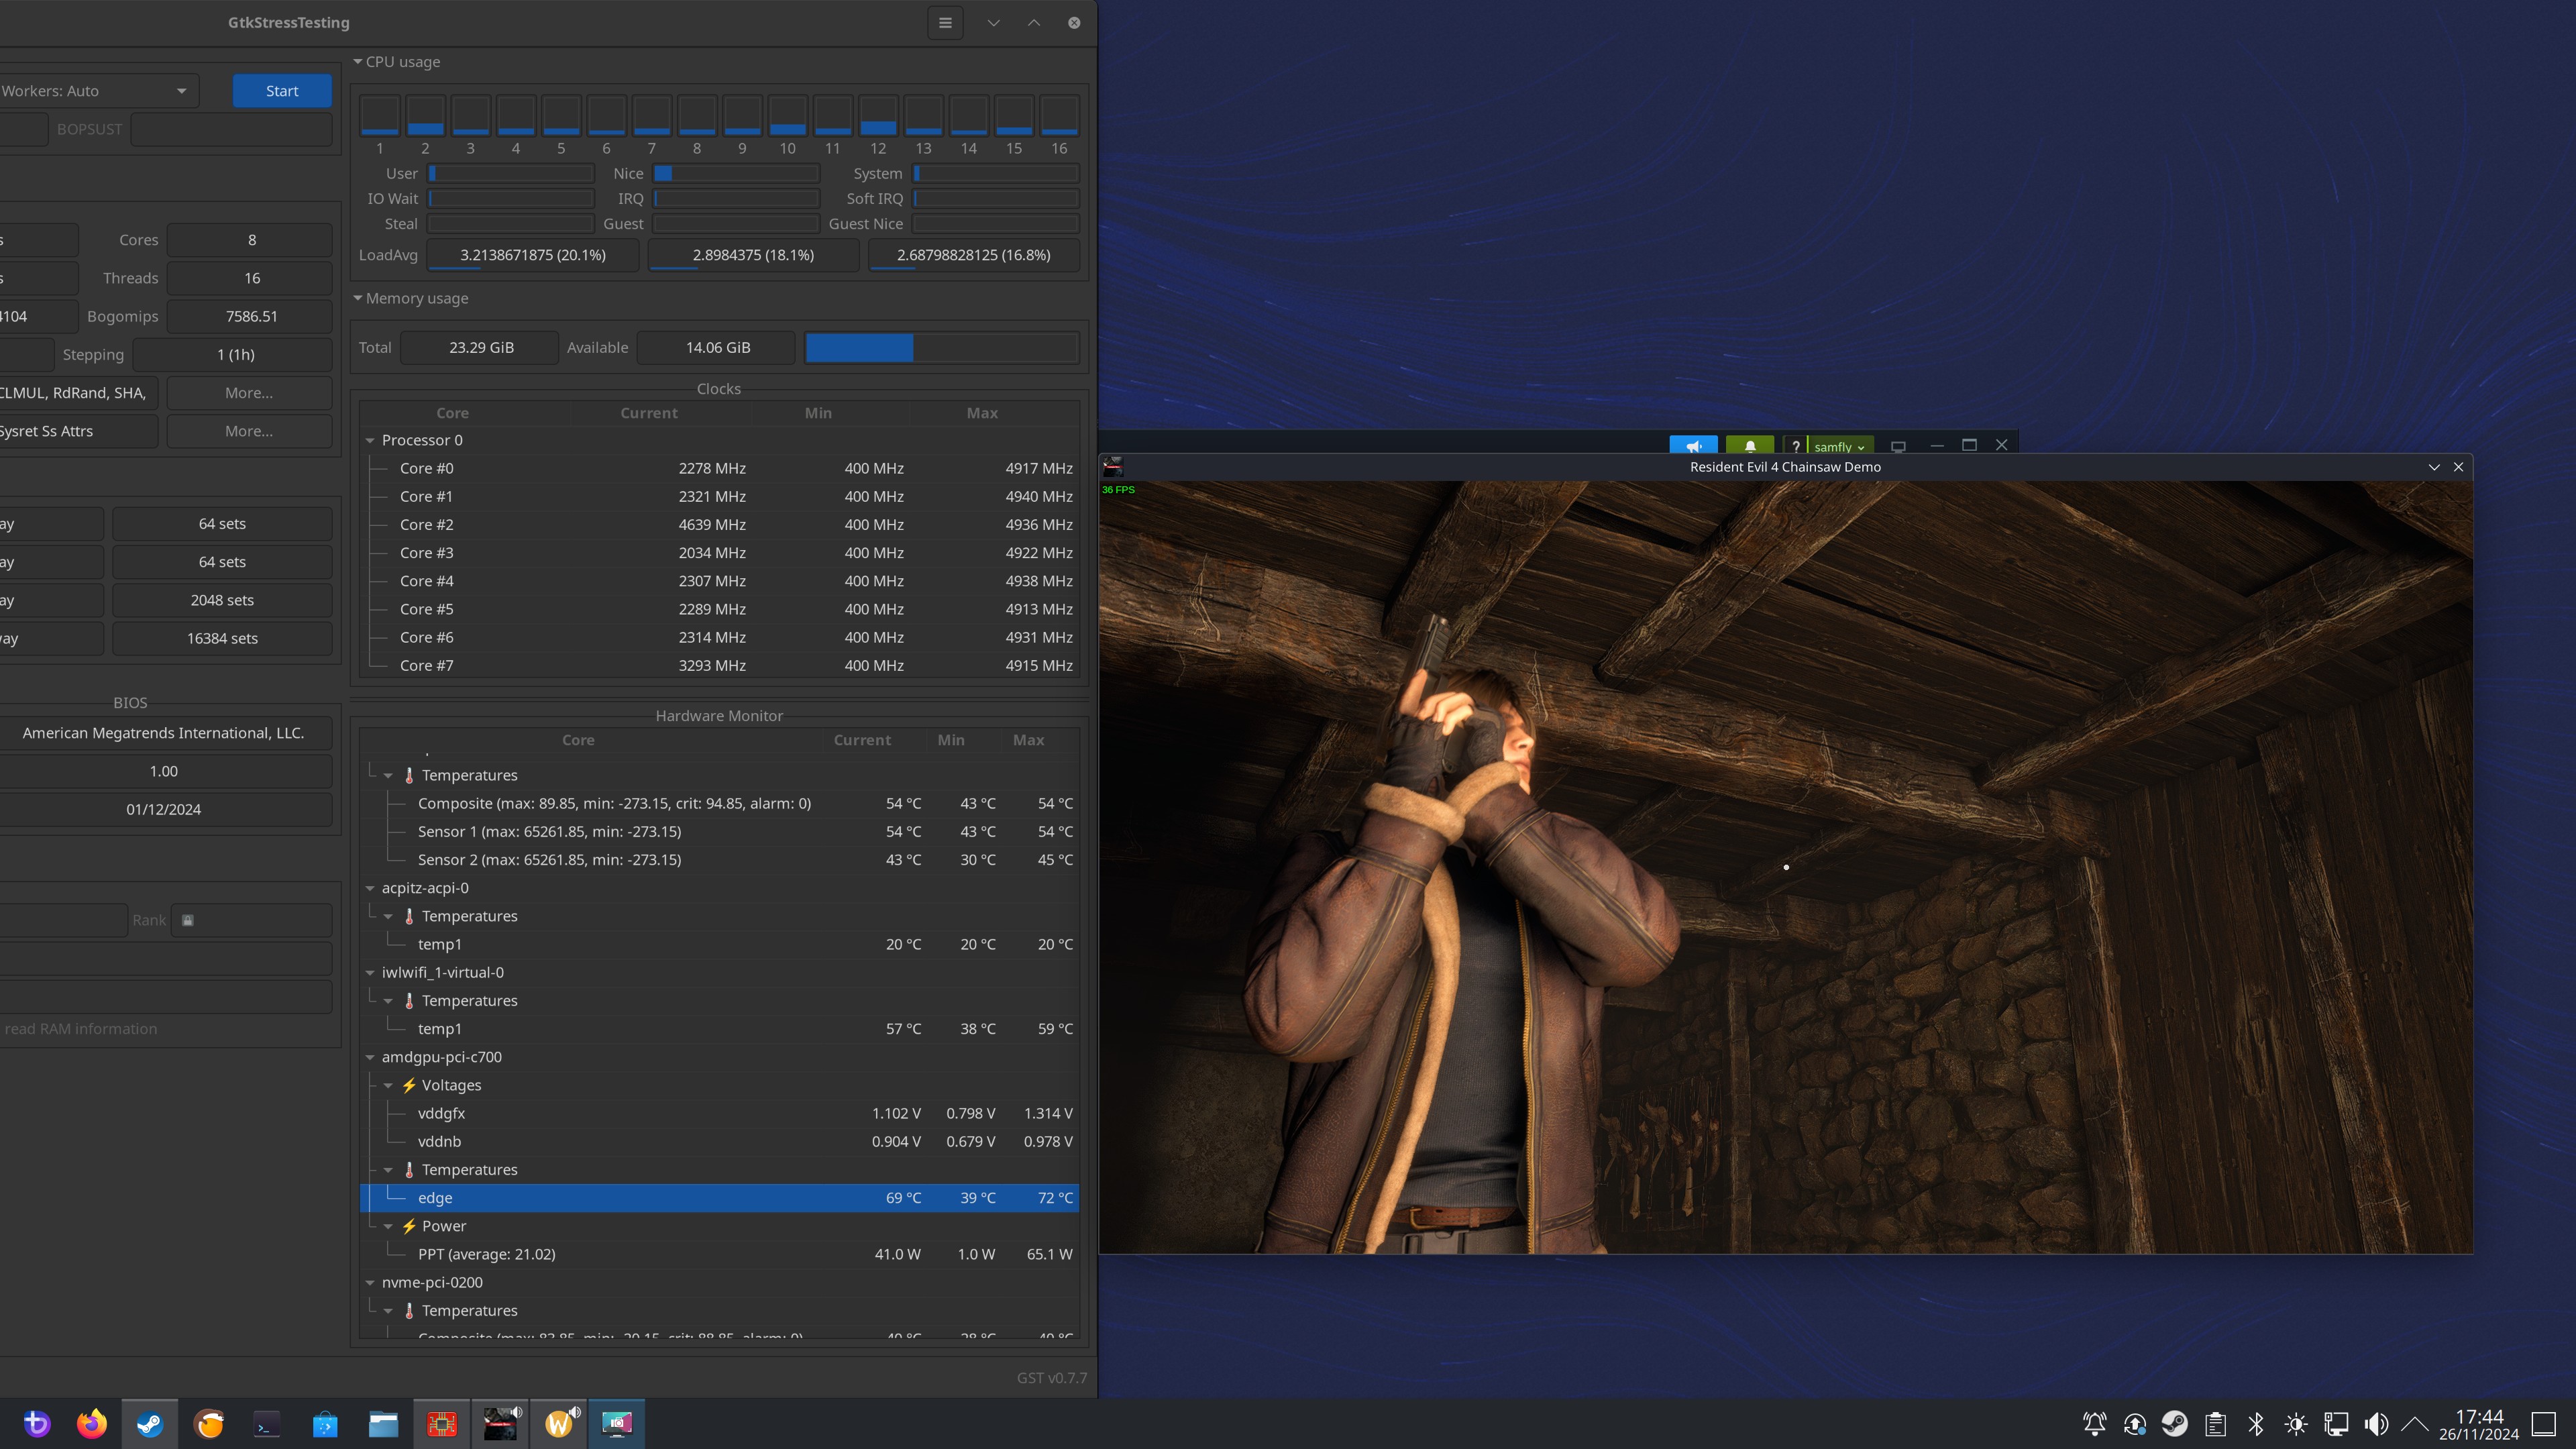Image resolution: width=2576 pixels, height=1449 pixels.
Task: Open screen brightness tray icon
Action: tap(2296, 1423)
